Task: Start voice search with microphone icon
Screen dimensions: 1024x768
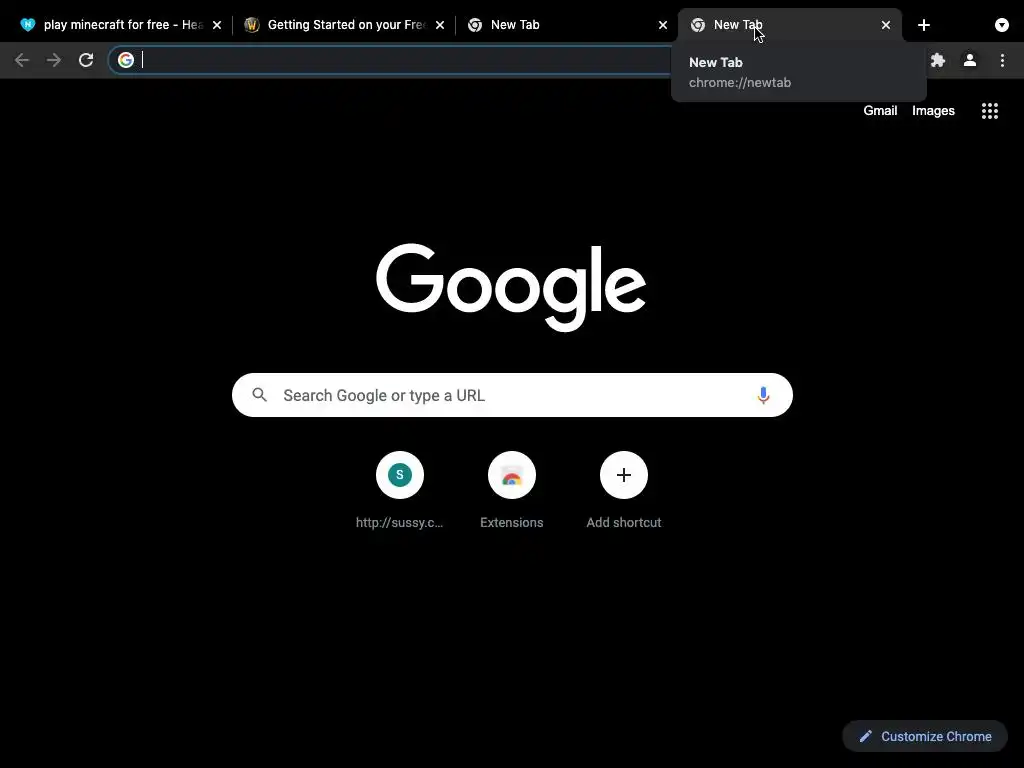Action: point(763,395)
